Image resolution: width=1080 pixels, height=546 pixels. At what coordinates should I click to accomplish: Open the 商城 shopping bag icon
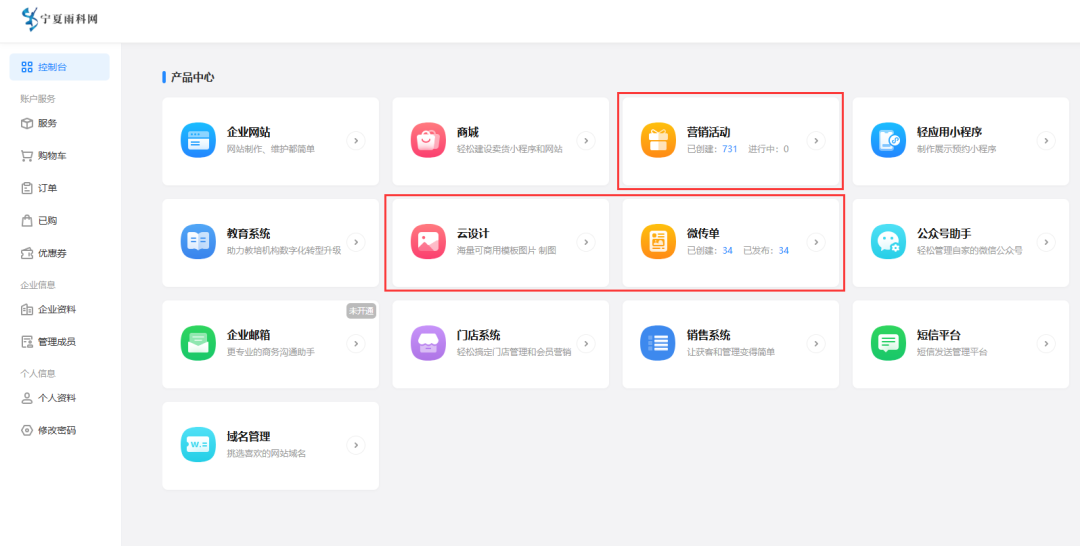pos(428,141)
